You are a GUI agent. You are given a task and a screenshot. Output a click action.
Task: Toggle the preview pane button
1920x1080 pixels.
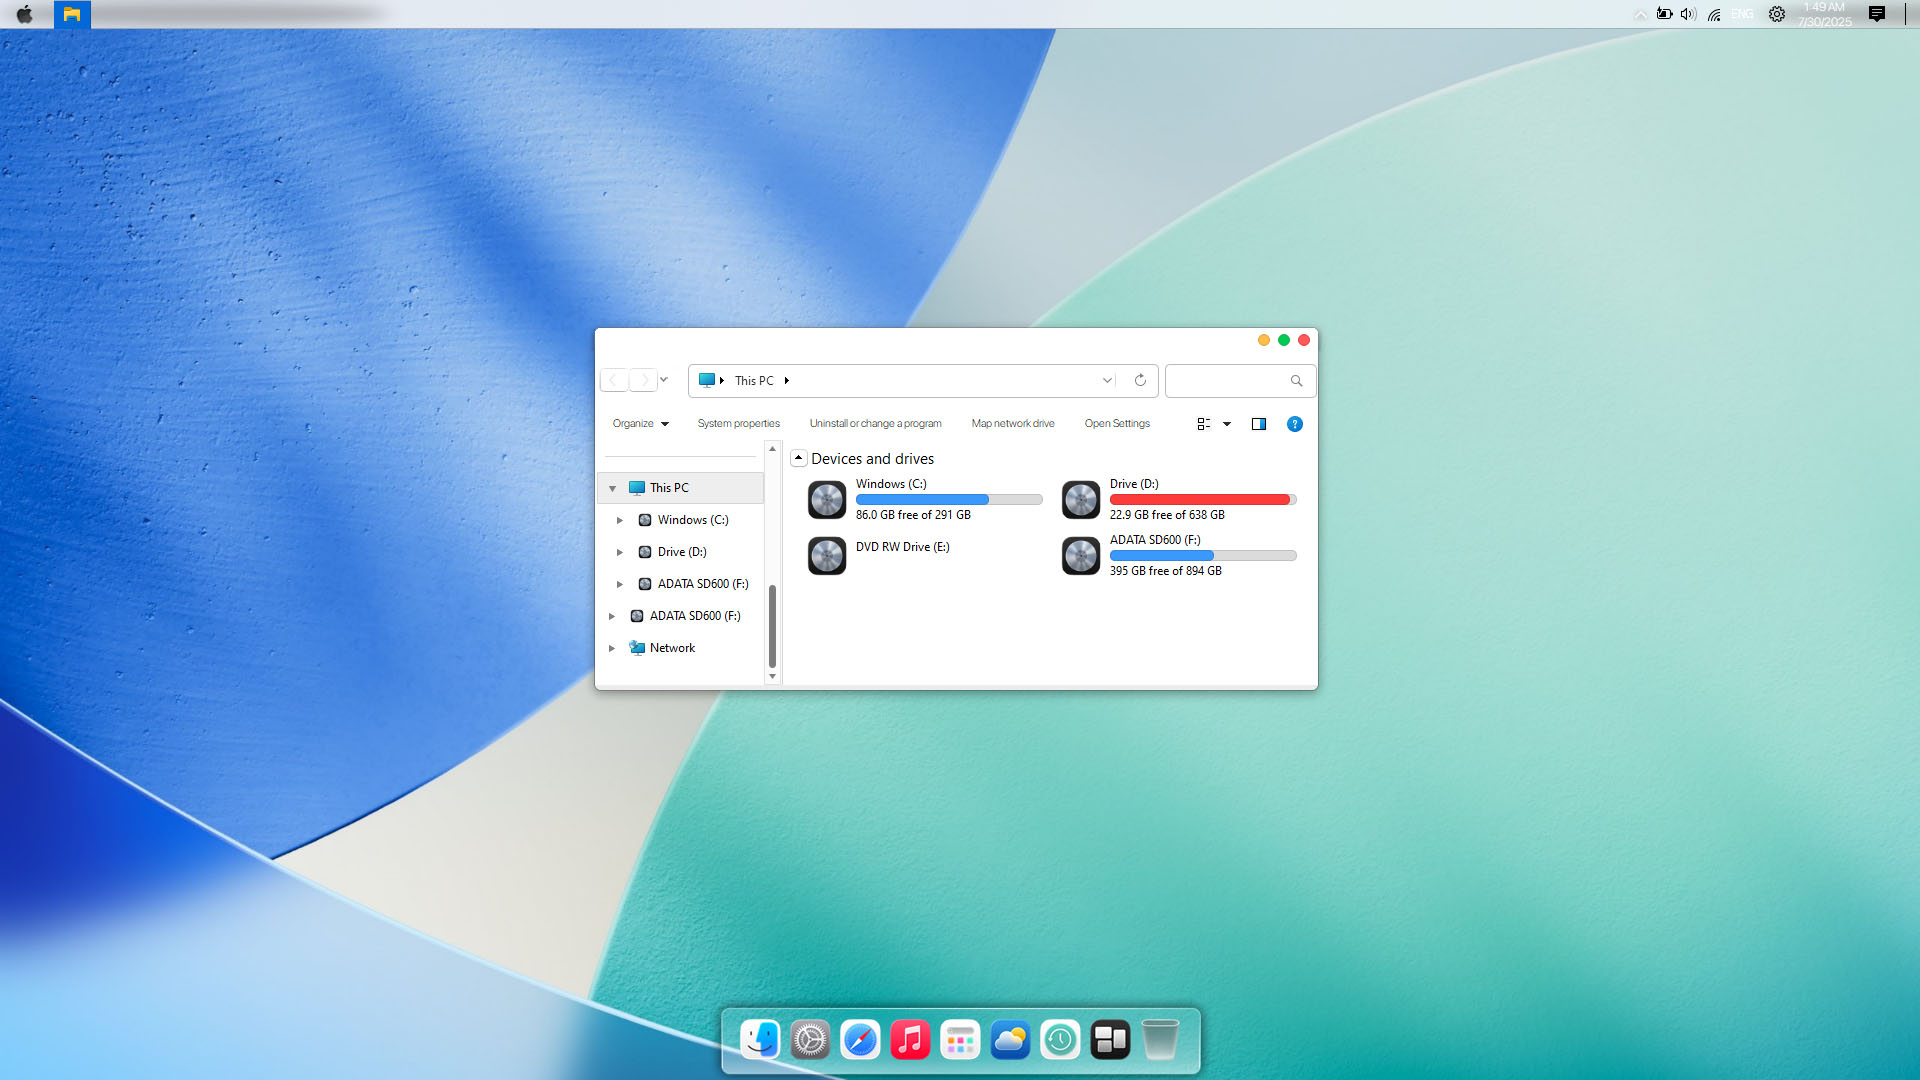pos(1259,424)
